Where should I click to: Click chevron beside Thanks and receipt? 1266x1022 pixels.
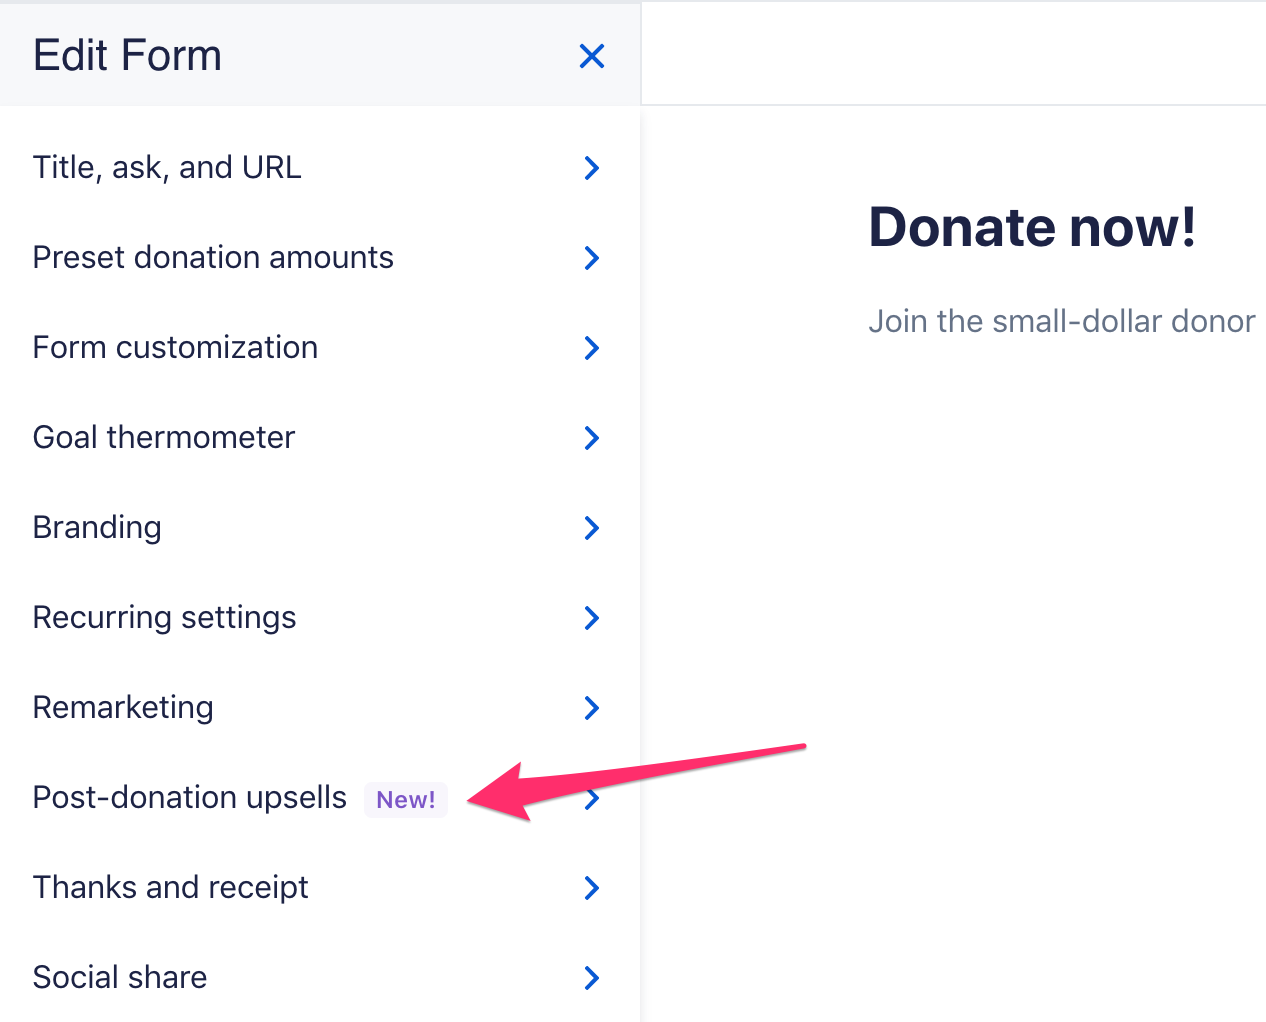592,888
